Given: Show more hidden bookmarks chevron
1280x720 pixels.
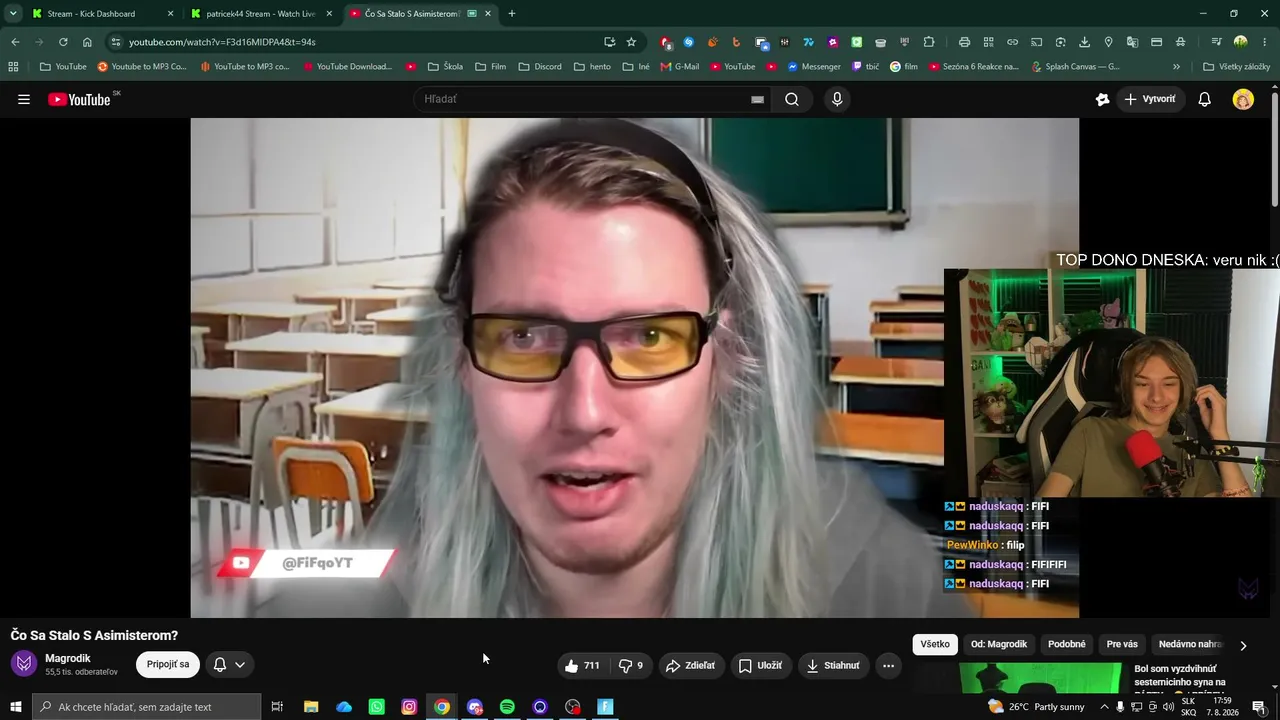Looking at the screenshot, I should point(1176,67).
